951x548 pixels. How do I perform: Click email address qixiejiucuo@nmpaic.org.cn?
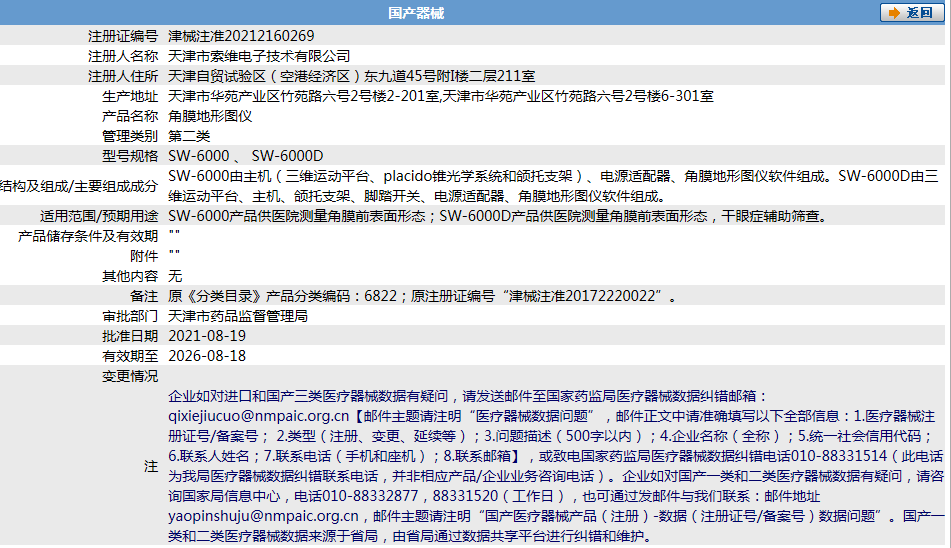pyautogui.click(x=259, y=416)
